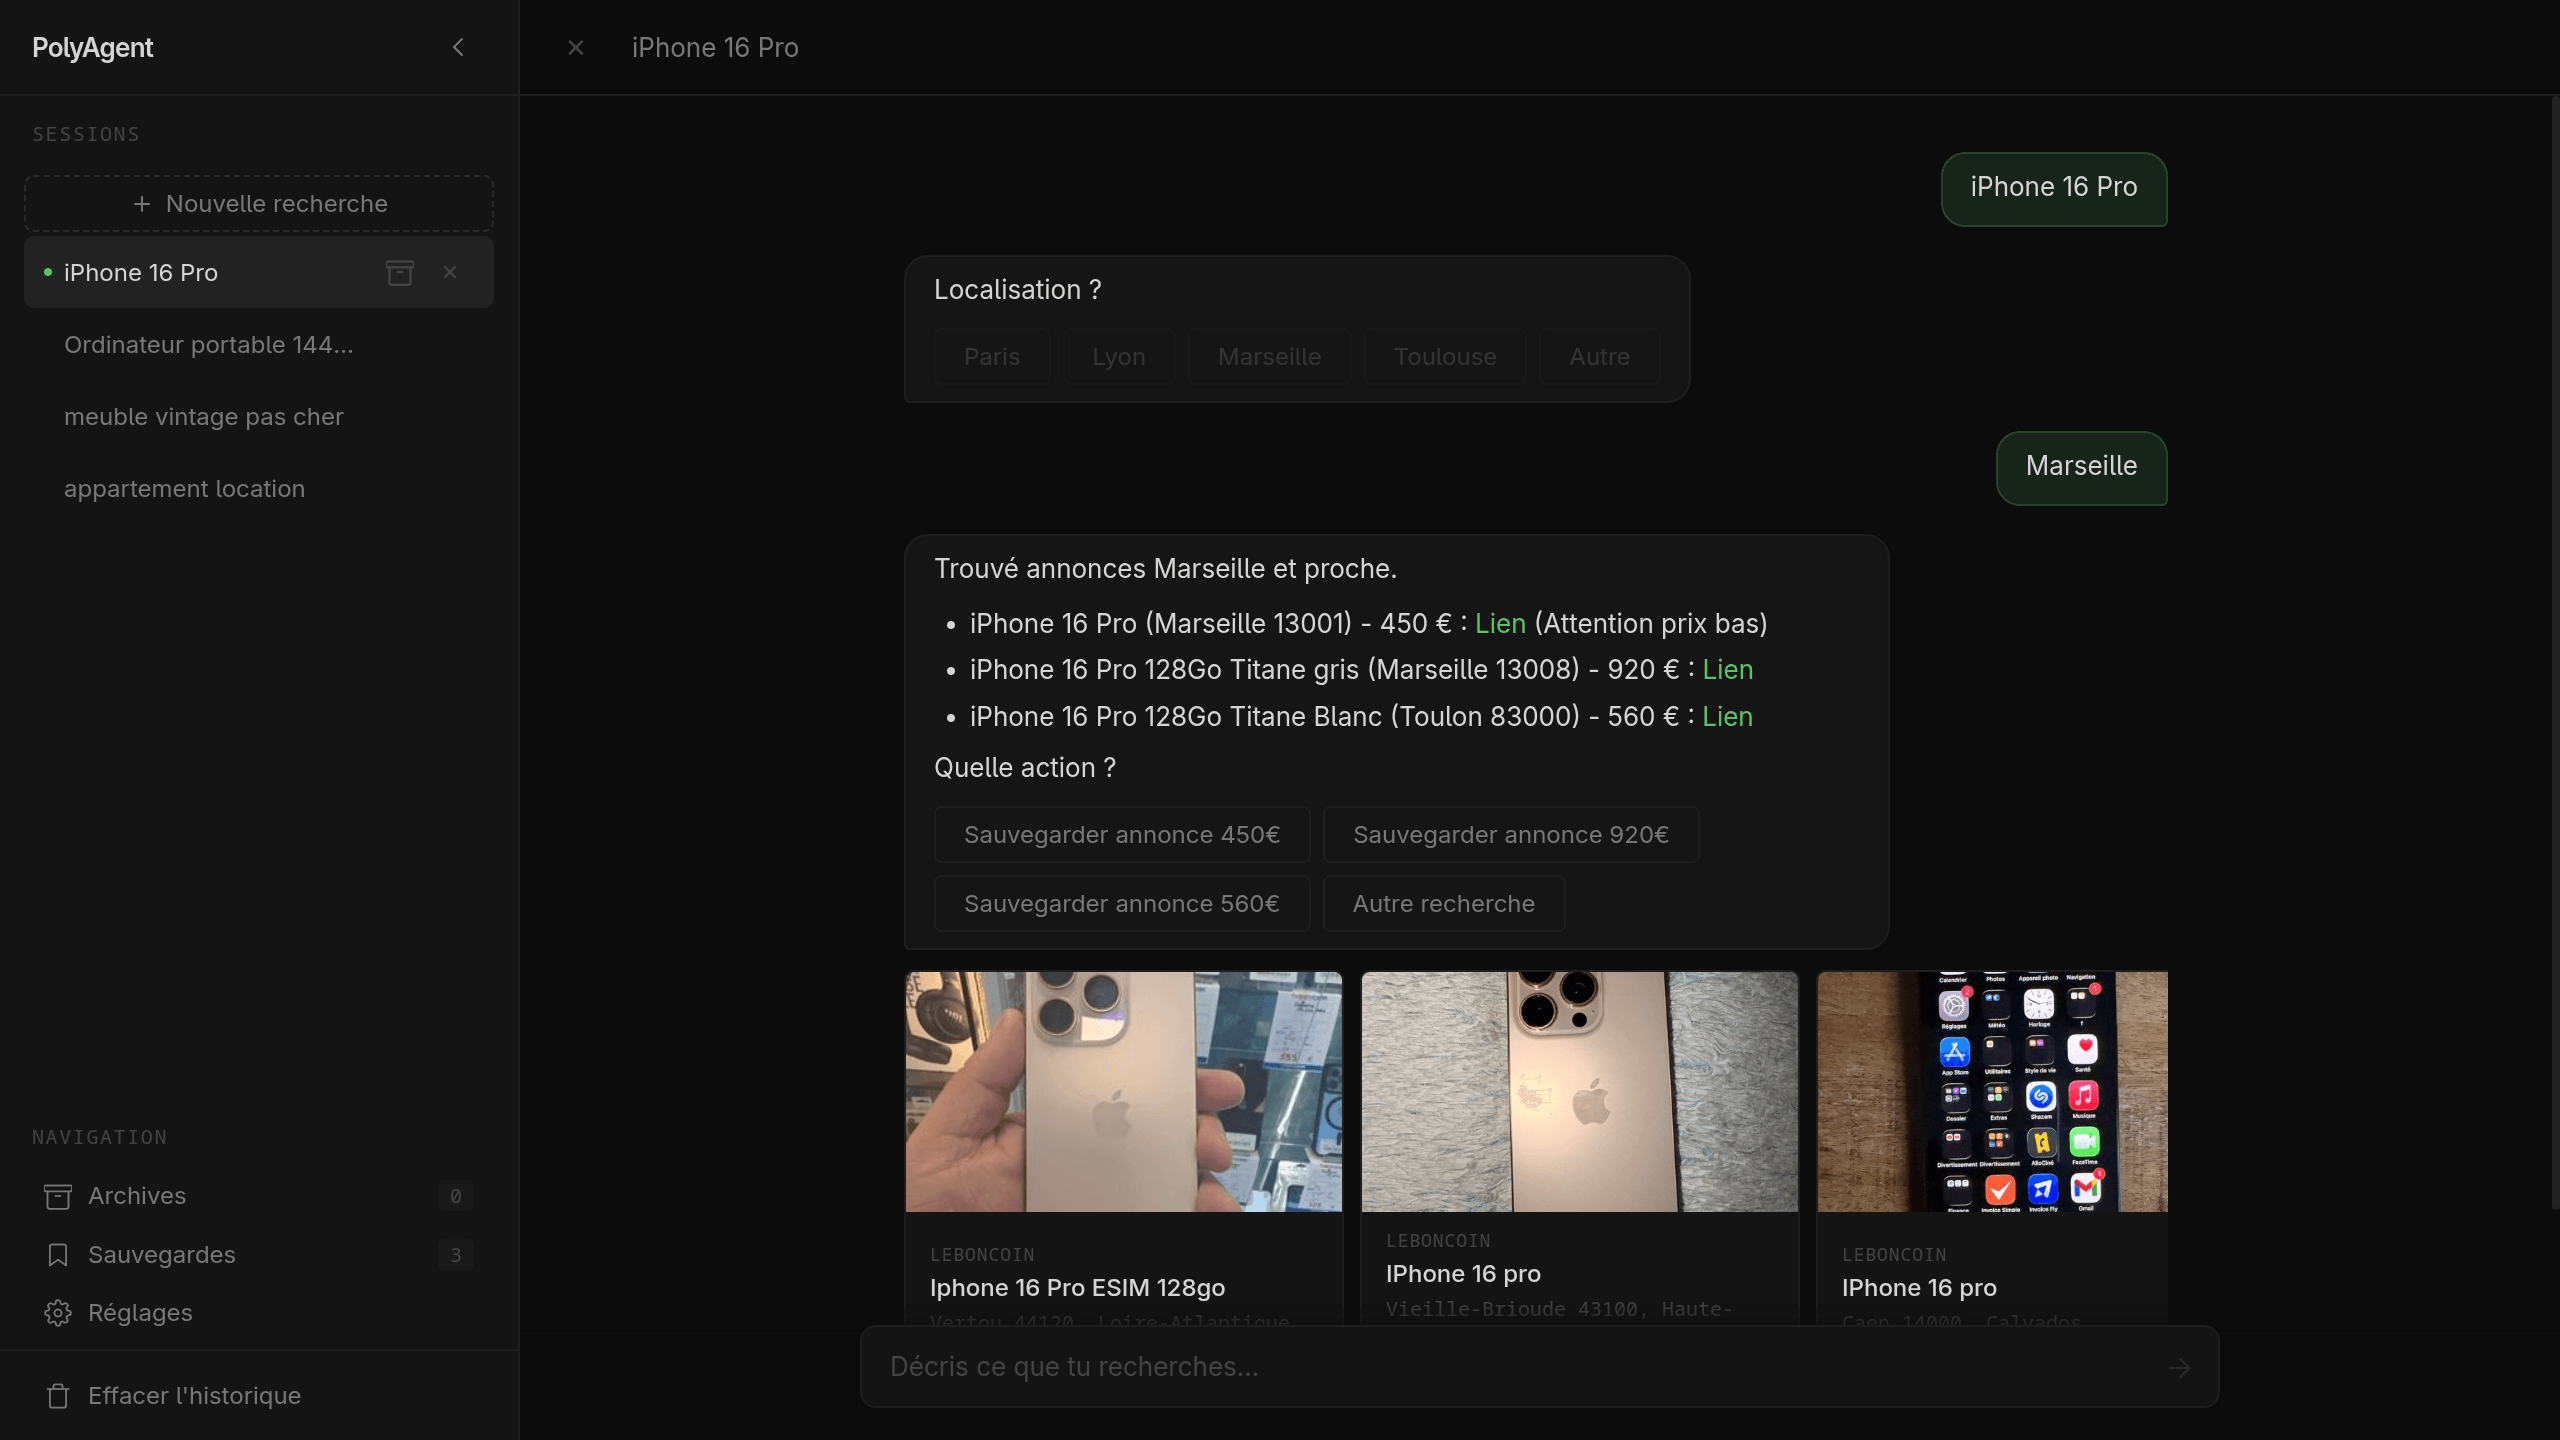The width and height of the screenshot is (2560, 1440).
Task: Choose Marseille location chip
Action: 1269,357
